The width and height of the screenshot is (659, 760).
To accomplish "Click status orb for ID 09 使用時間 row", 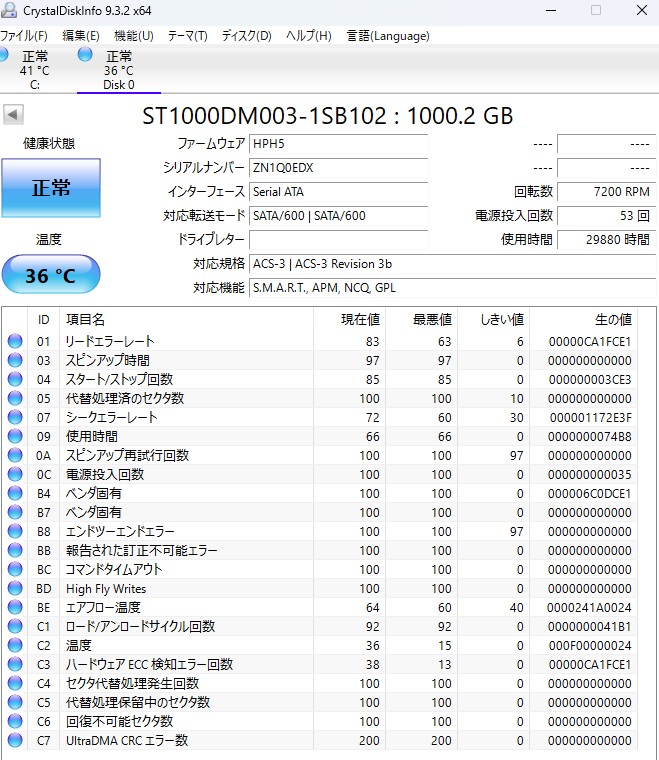I will (15, 436).
